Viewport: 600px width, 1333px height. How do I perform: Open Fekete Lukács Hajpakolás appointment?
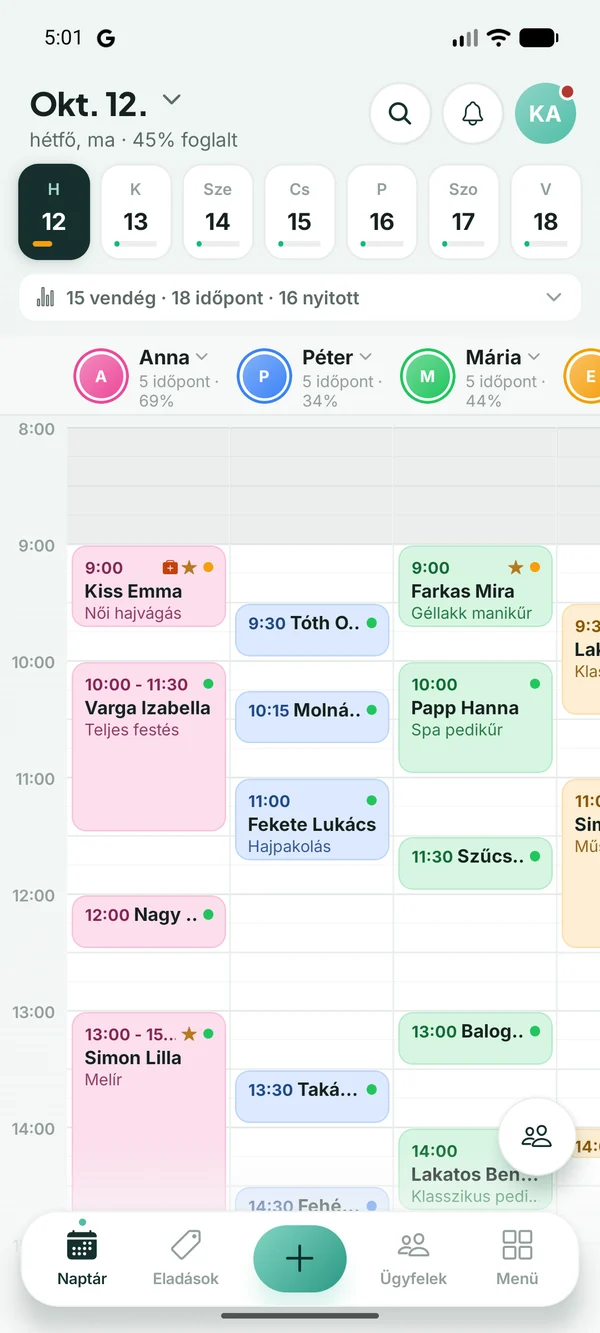tap(312, 820)
